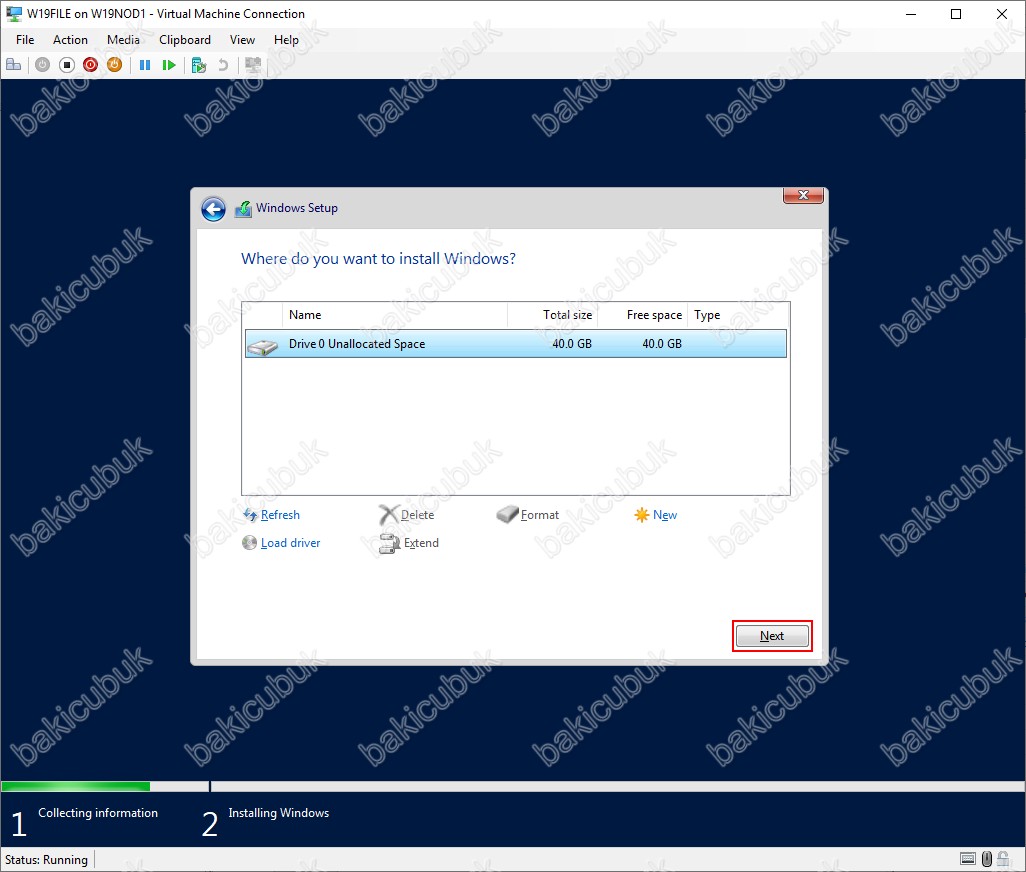
Task: Click the Enhanced Session monitors icon
Action: coord(253,65)
